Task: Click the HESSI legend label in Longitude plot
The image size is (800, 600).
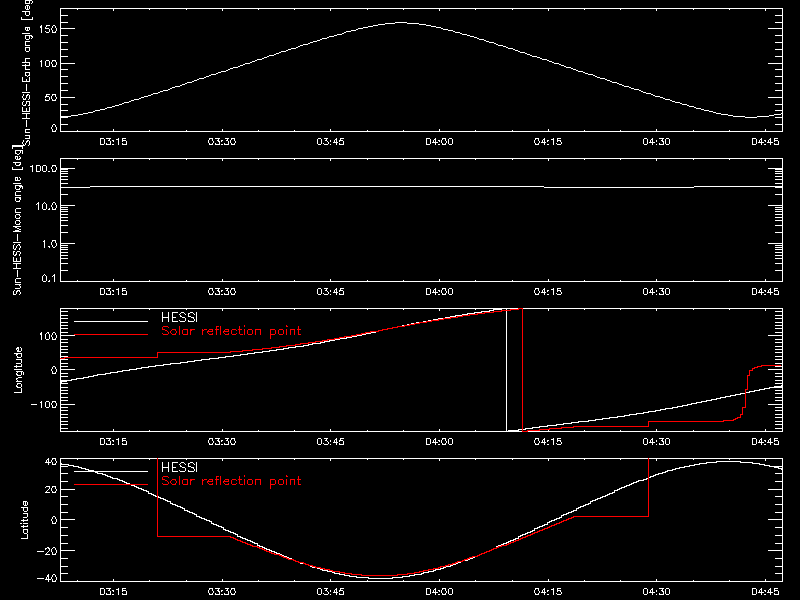Action: [179, 317]
